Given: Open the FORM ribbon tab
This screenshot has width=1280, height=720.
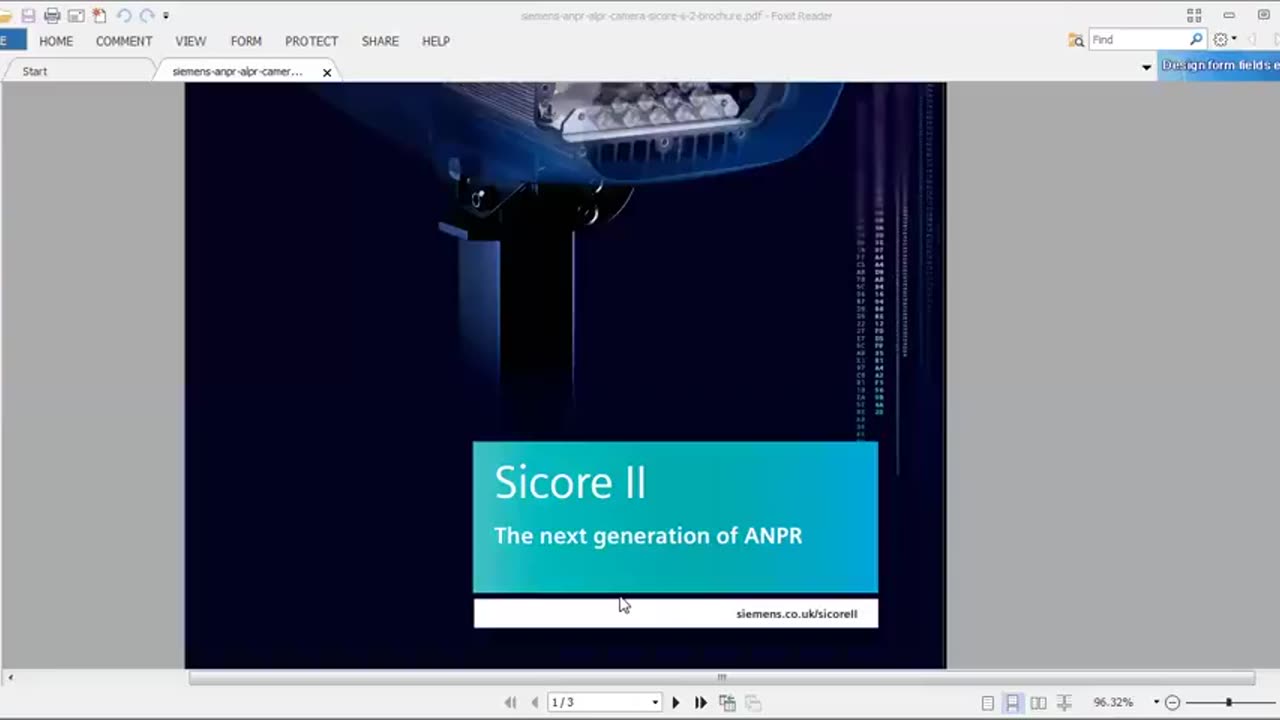Looking at the screenshot, I should (x=246, y=41).
